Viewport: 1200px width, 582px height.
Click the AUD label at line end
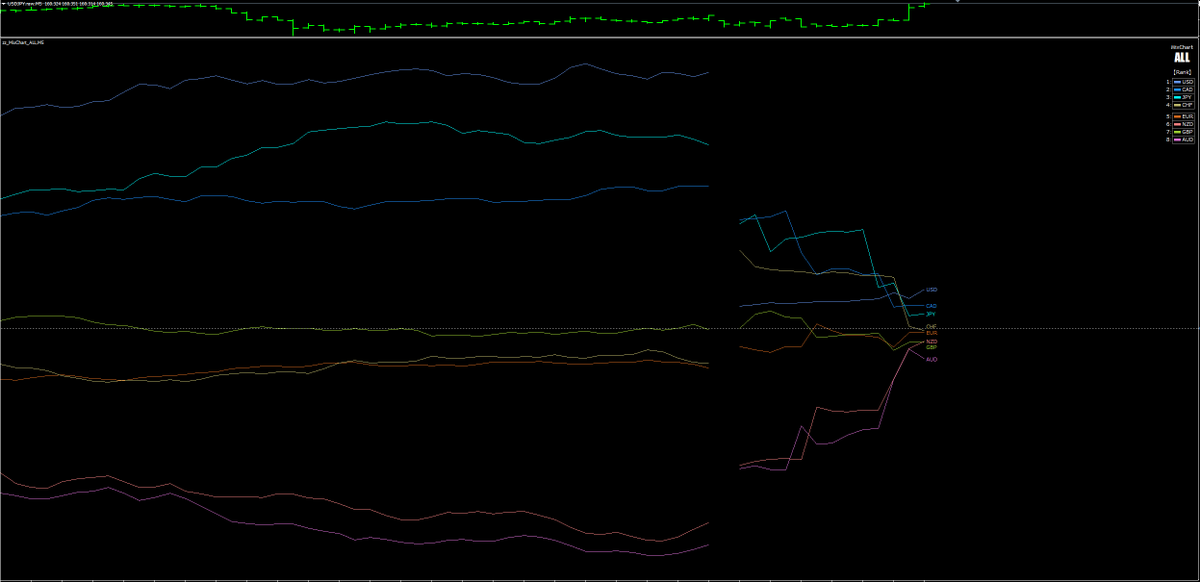[932, 359]
